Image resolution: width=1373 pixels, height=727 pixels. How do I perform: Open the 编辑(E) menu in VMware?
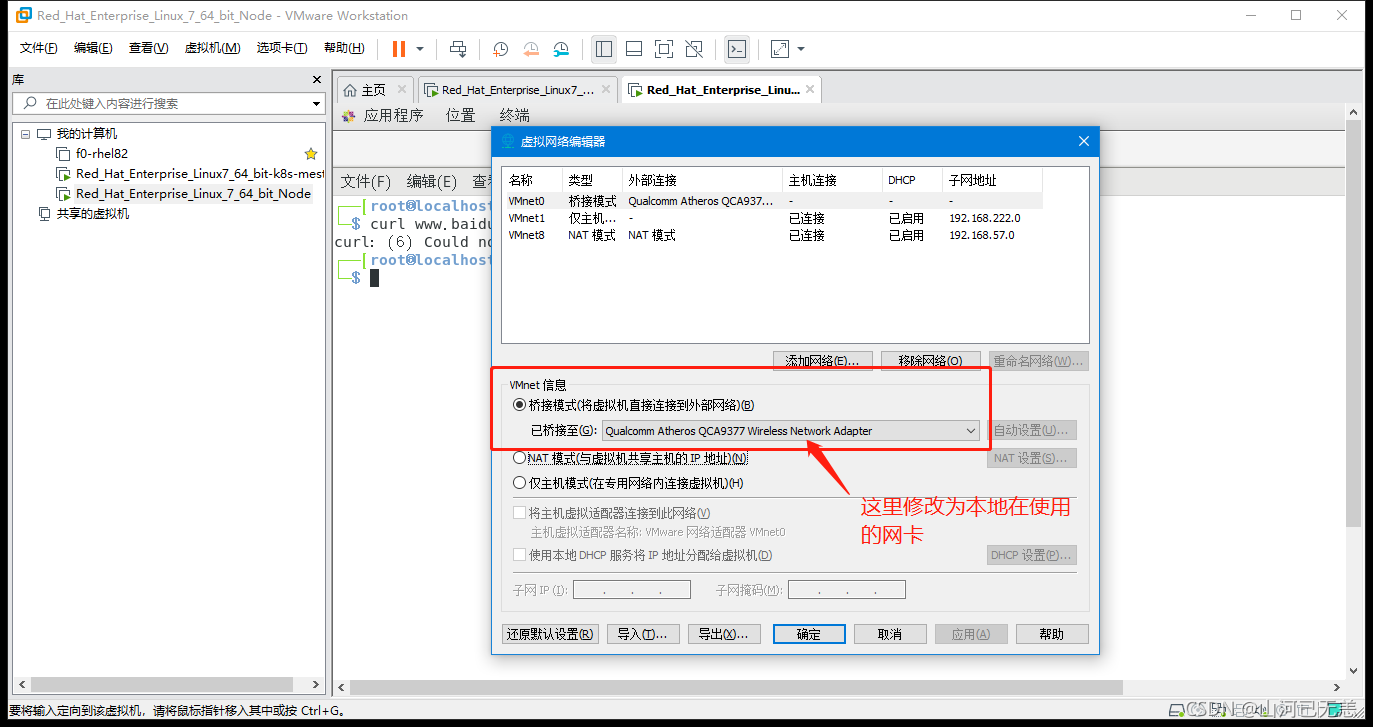tap(93, 48)
